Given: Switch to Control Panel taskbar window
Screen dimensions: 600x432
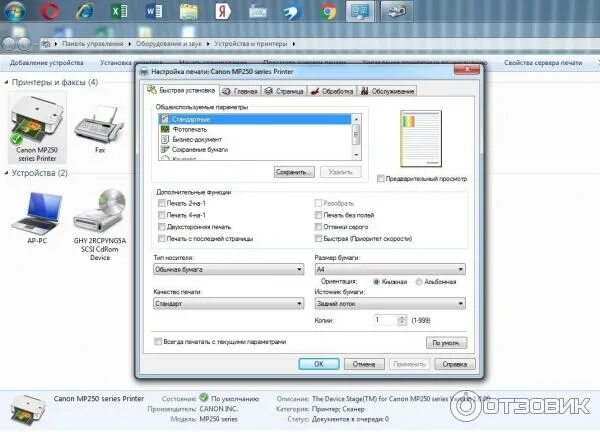Looking at the screenshot, I should pos(359,11).
